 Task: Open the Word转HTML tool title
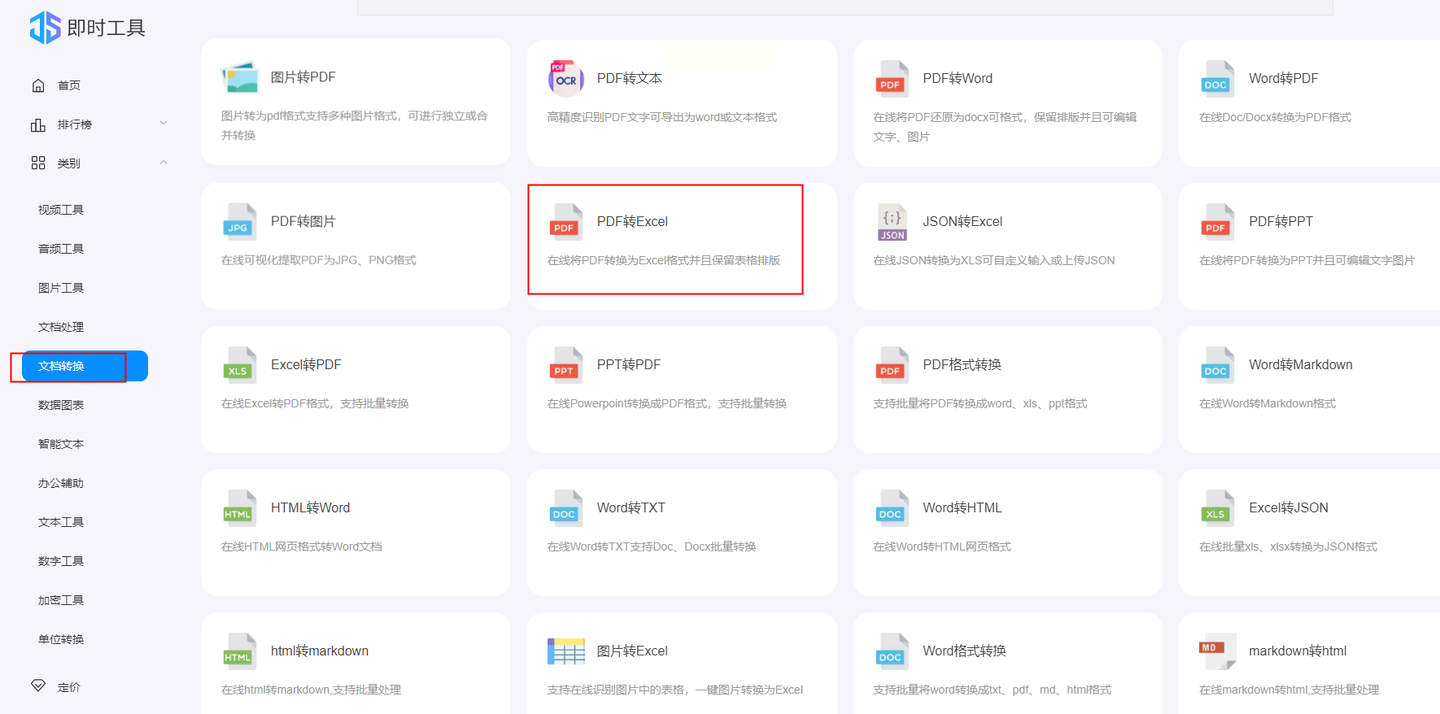click(962, 507)
